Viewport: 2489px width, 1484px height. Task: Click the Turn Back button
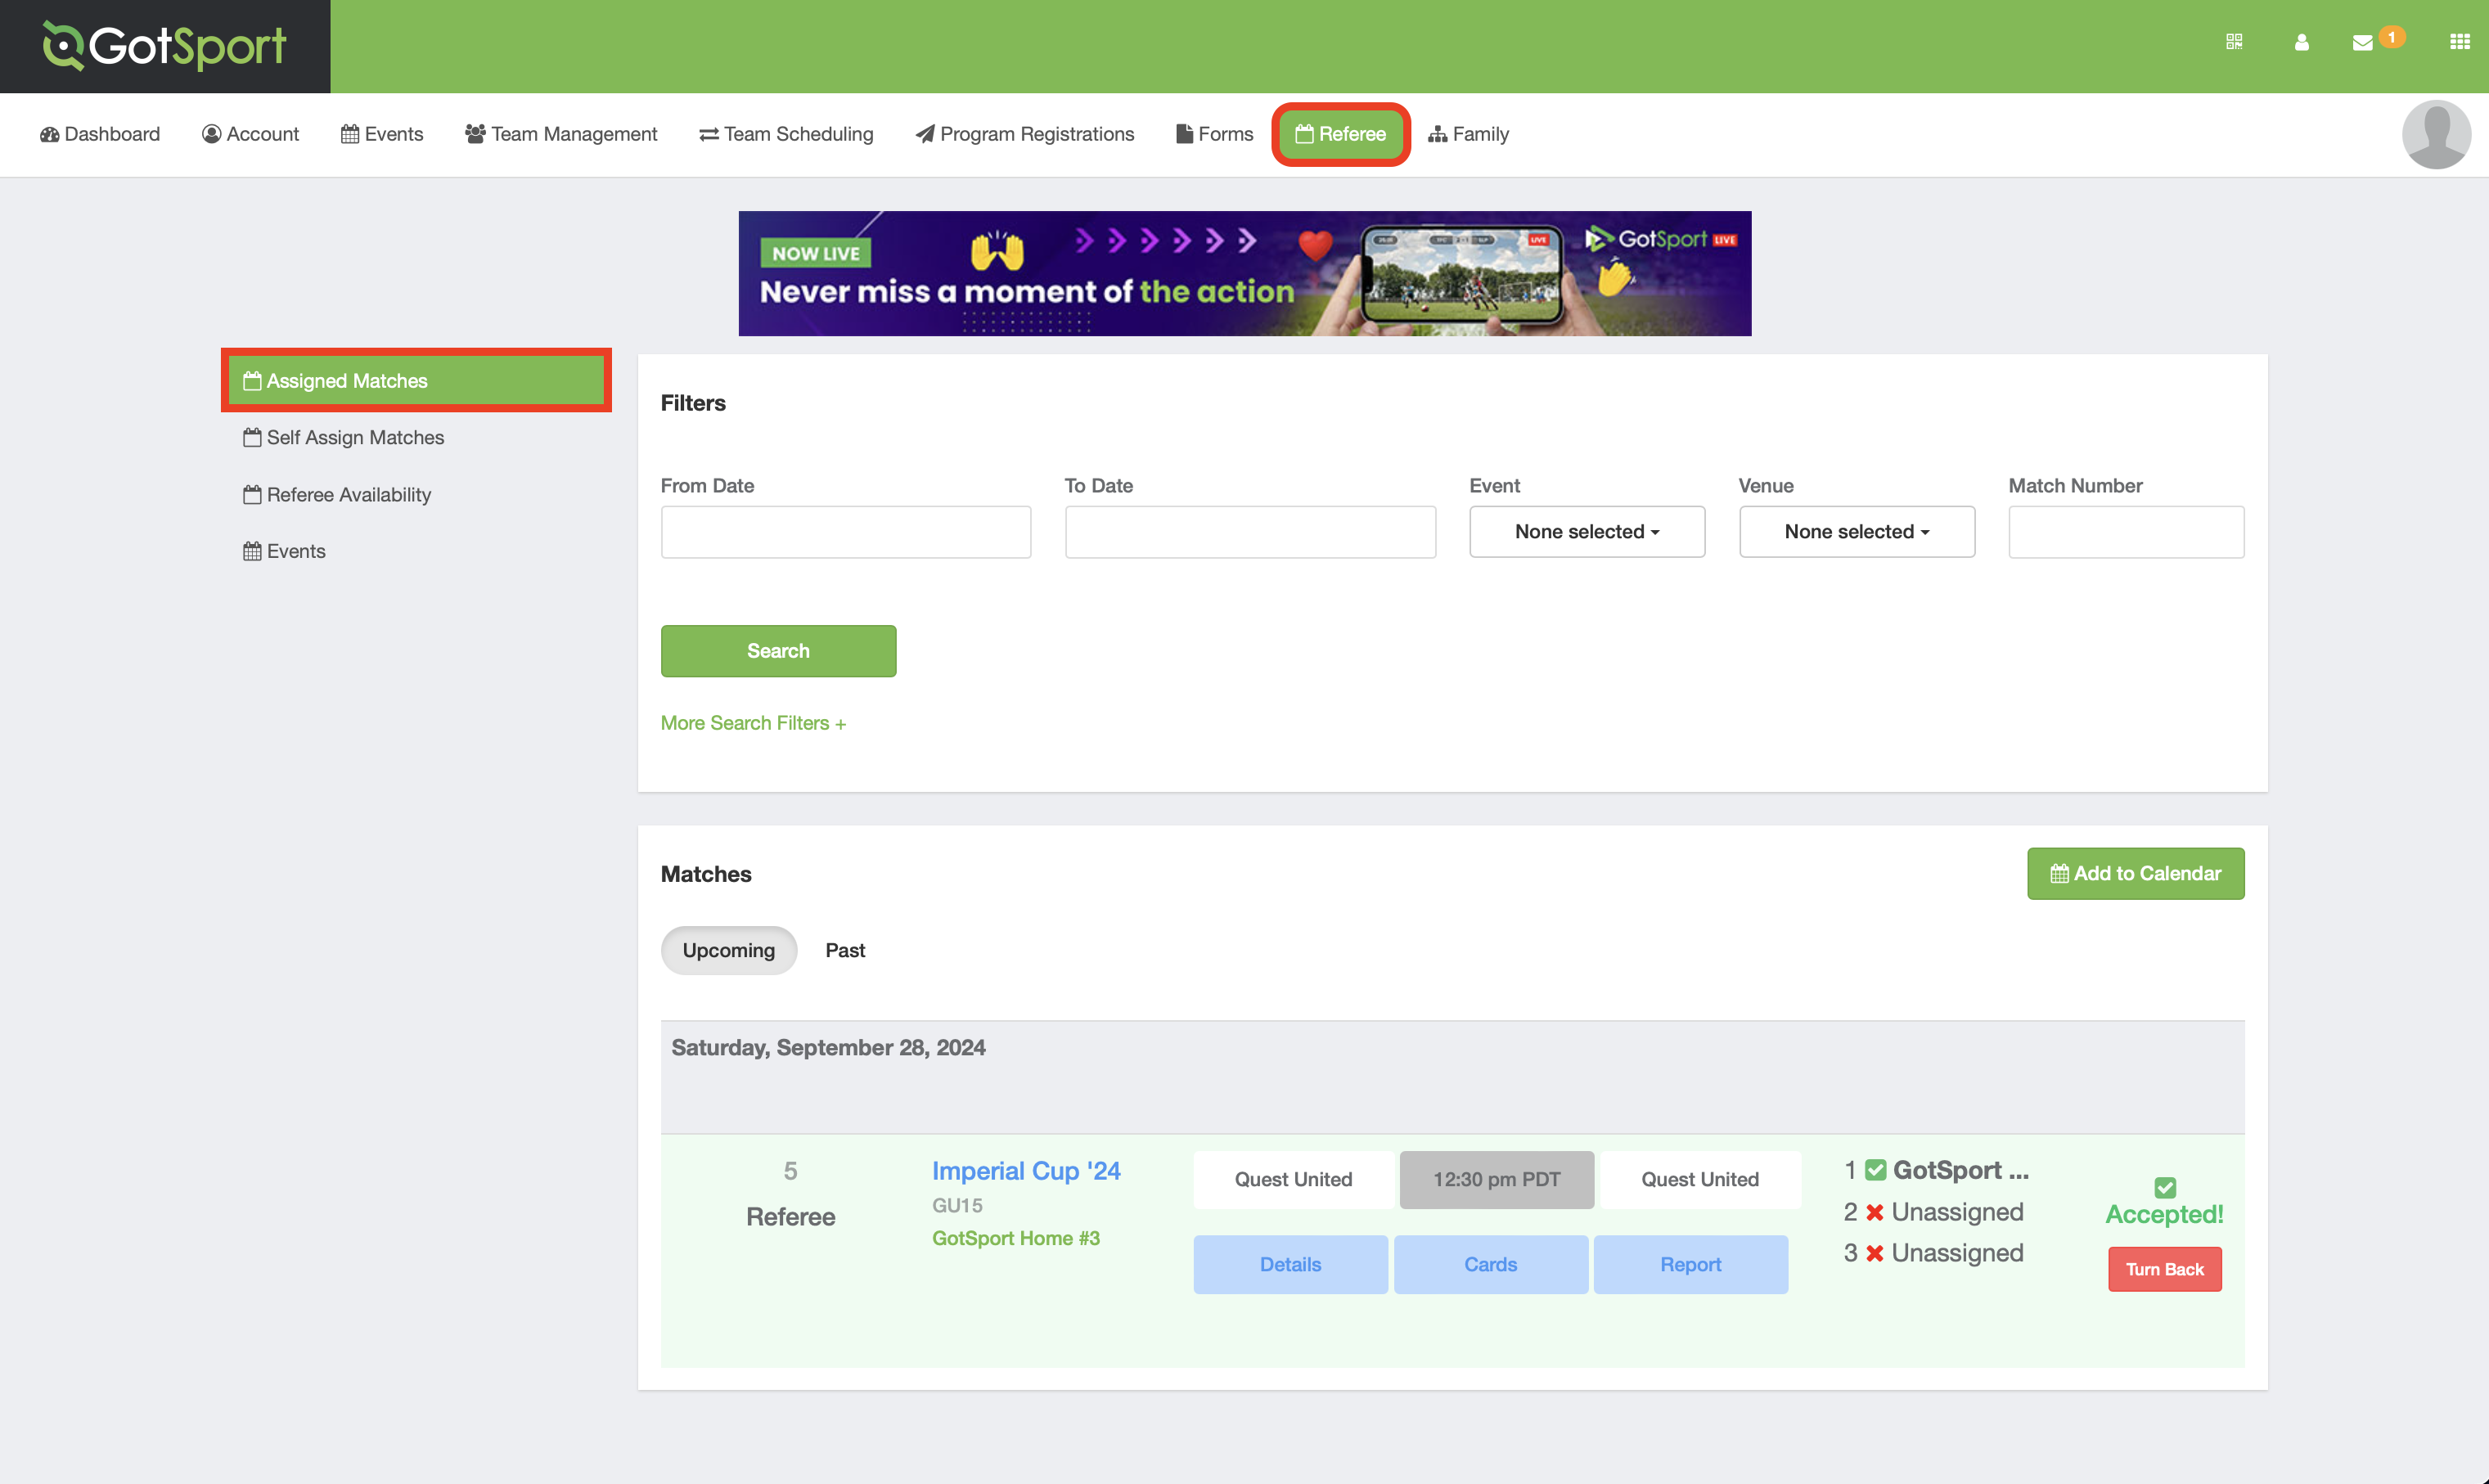pyautogui.click(x=2165, y=1269)
